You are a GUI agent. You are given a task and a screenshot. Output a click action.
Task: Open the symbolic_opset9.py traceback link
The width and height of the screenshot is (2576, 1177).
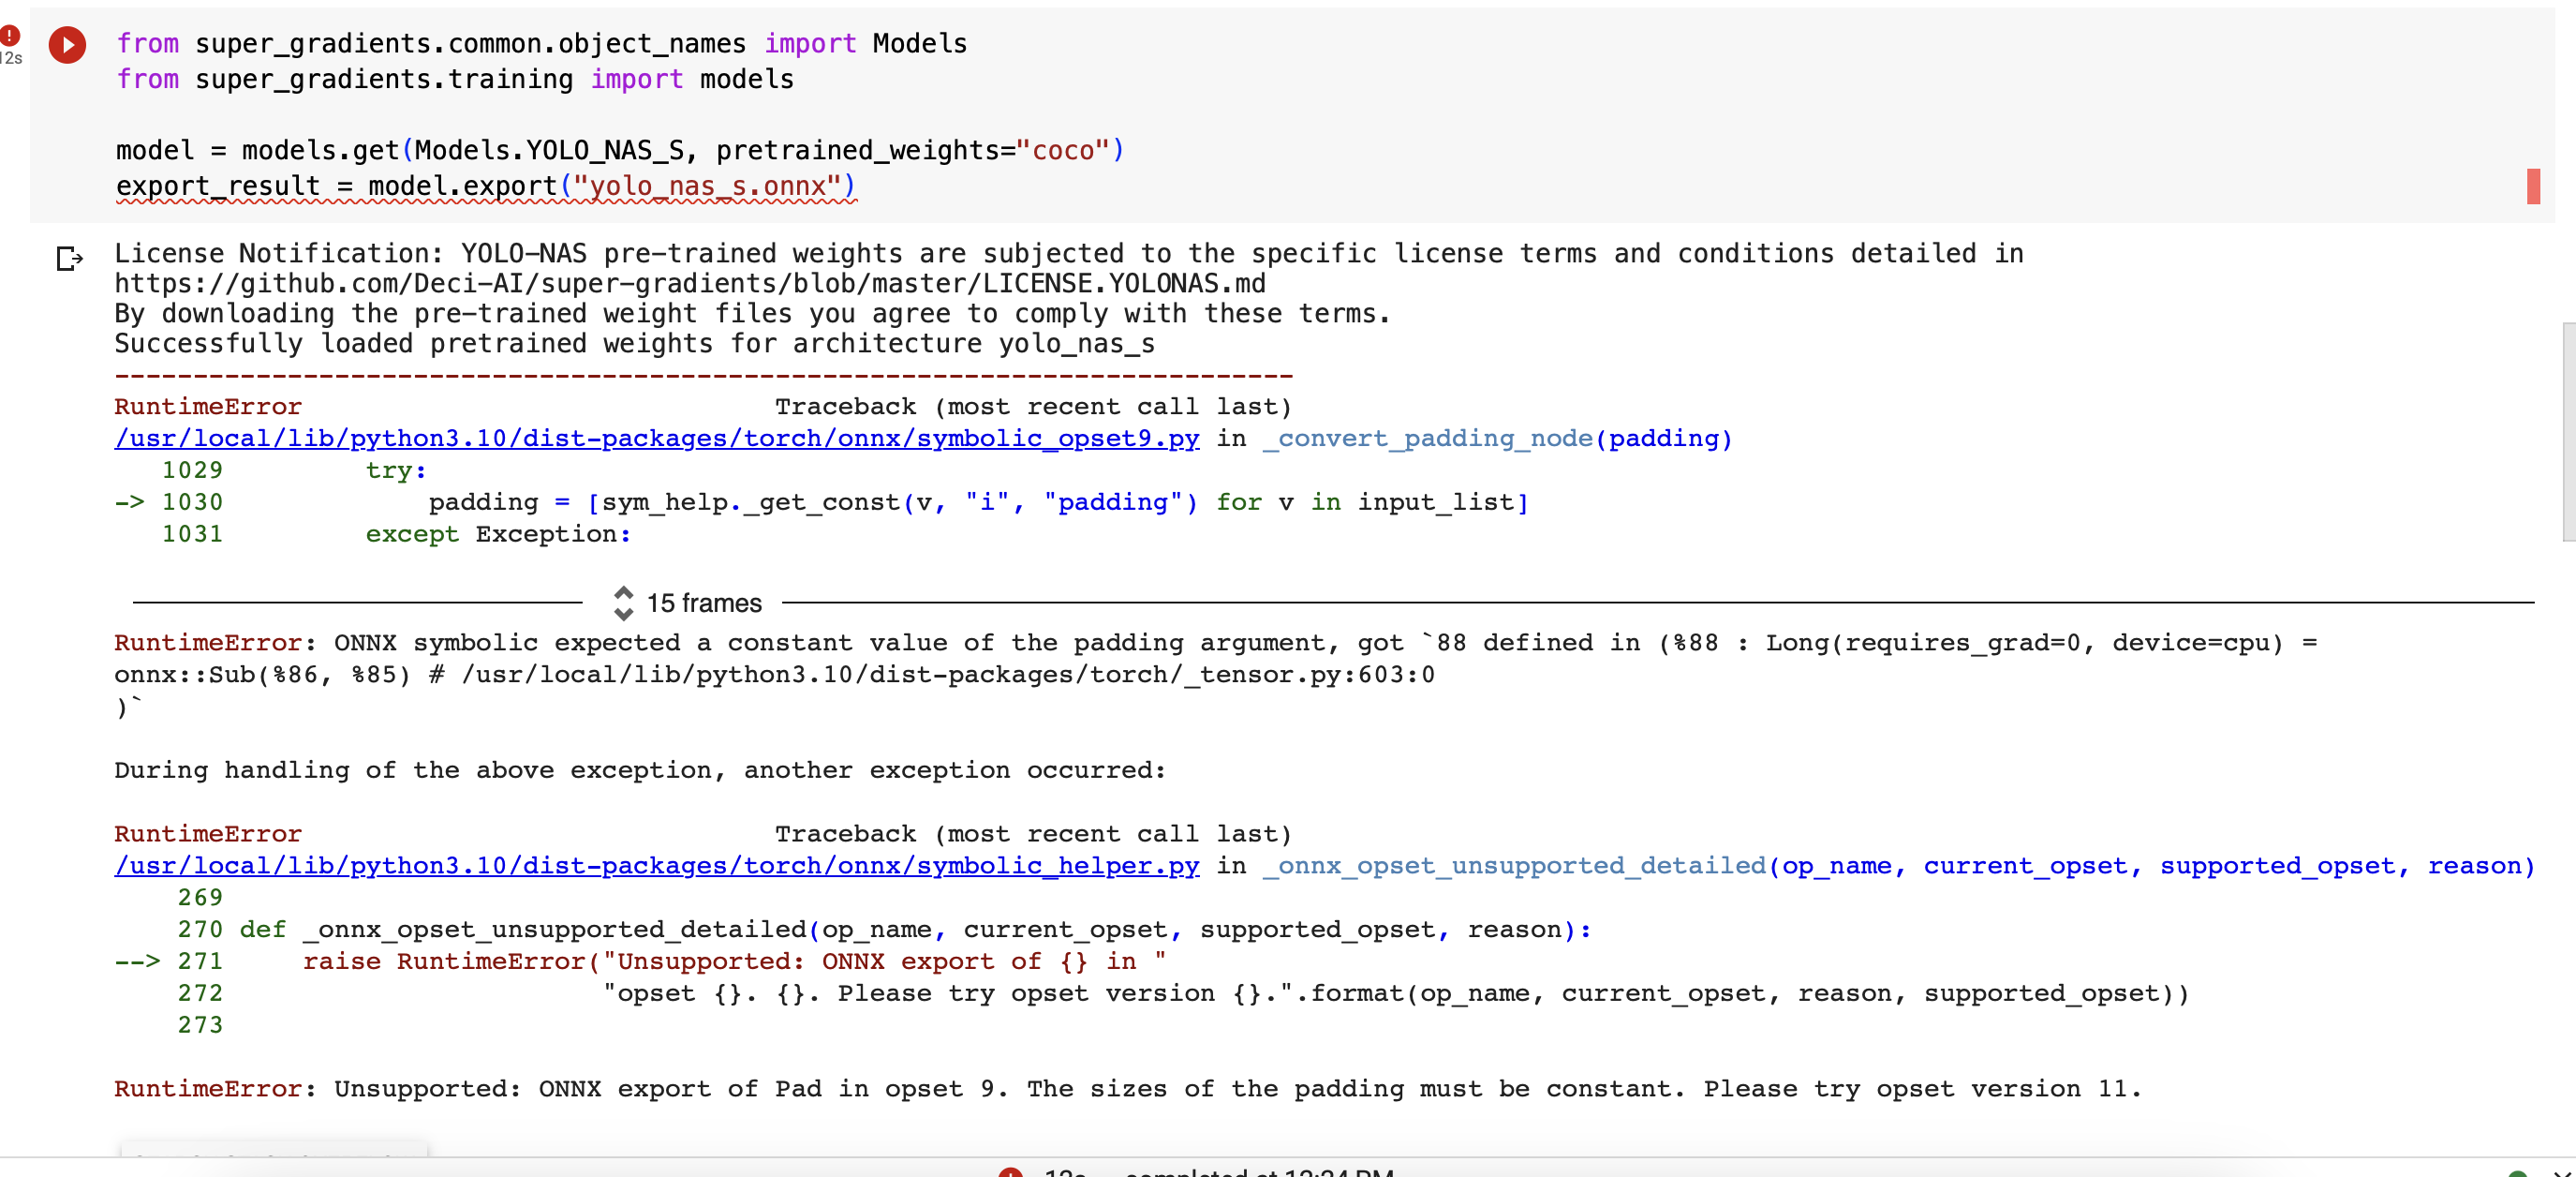[x=656, y=438]
